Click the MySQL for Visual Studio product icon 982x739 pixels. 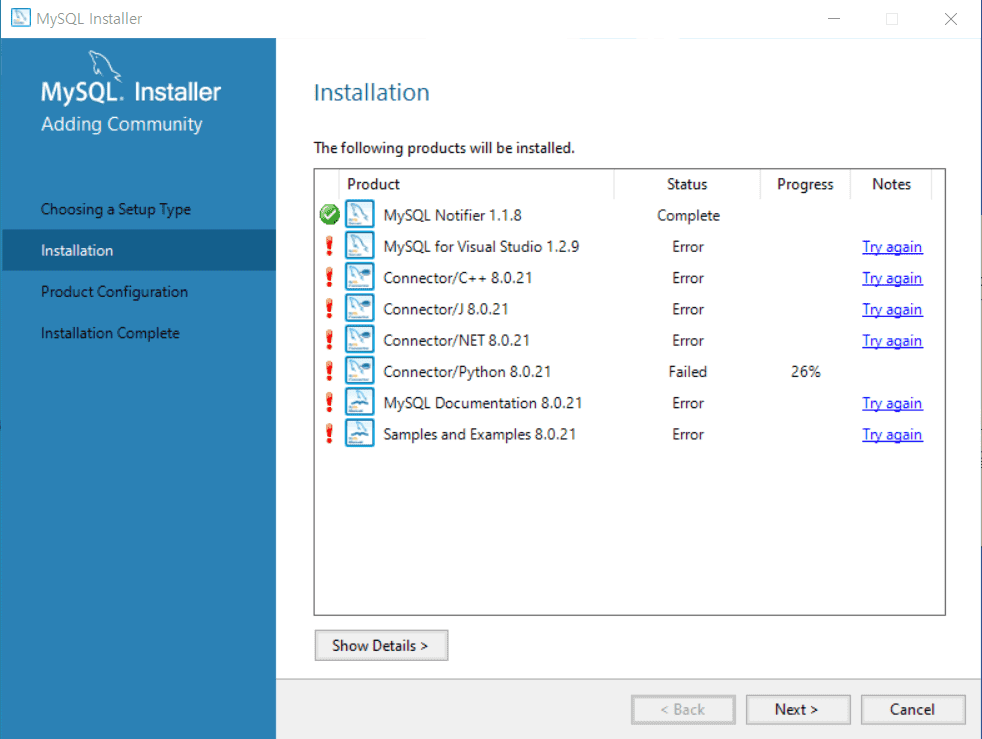tap(359, 245)
